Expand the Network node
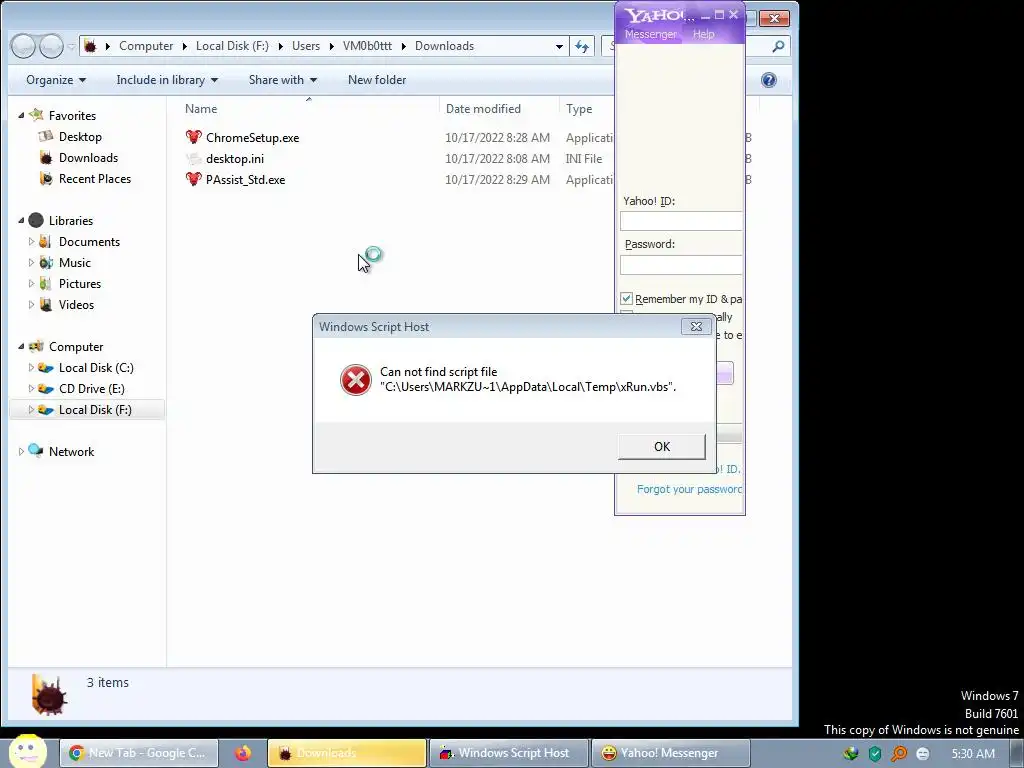Viewport: 1024px width, 768px height. pyautogui.click(x=21, y=452)
